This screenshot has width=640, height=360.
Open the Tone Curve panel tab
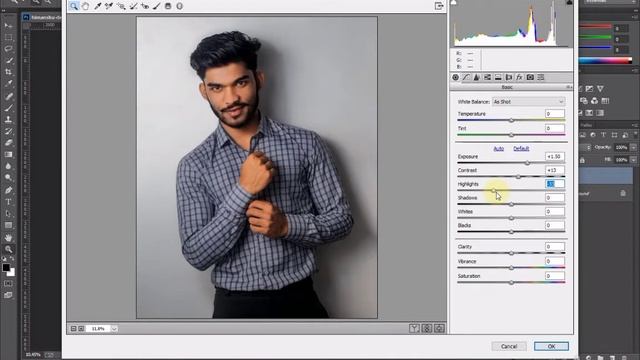pos(466,77)
